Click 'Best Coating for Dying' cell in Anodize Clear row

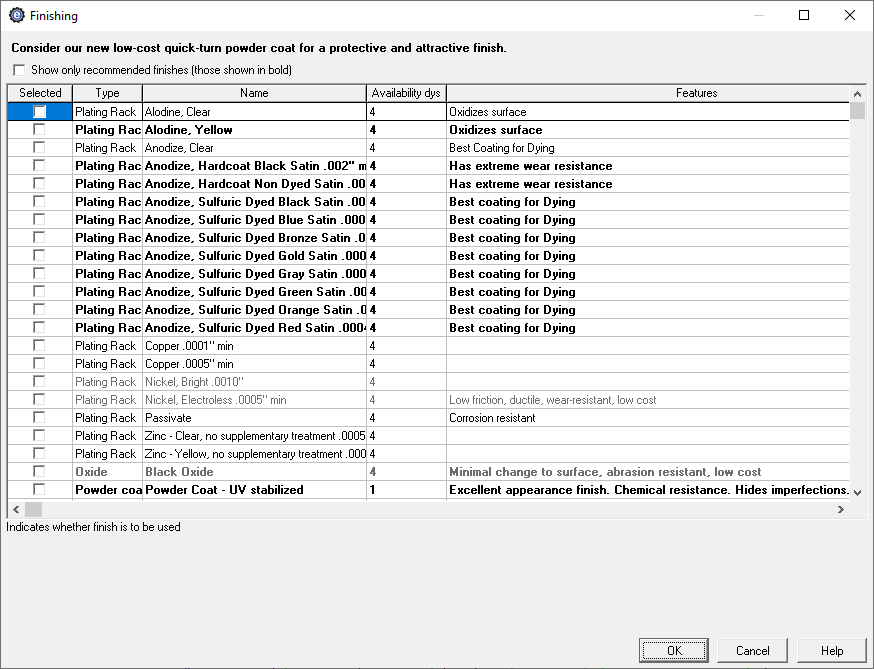pyautogui.click(x=648, y=148)
